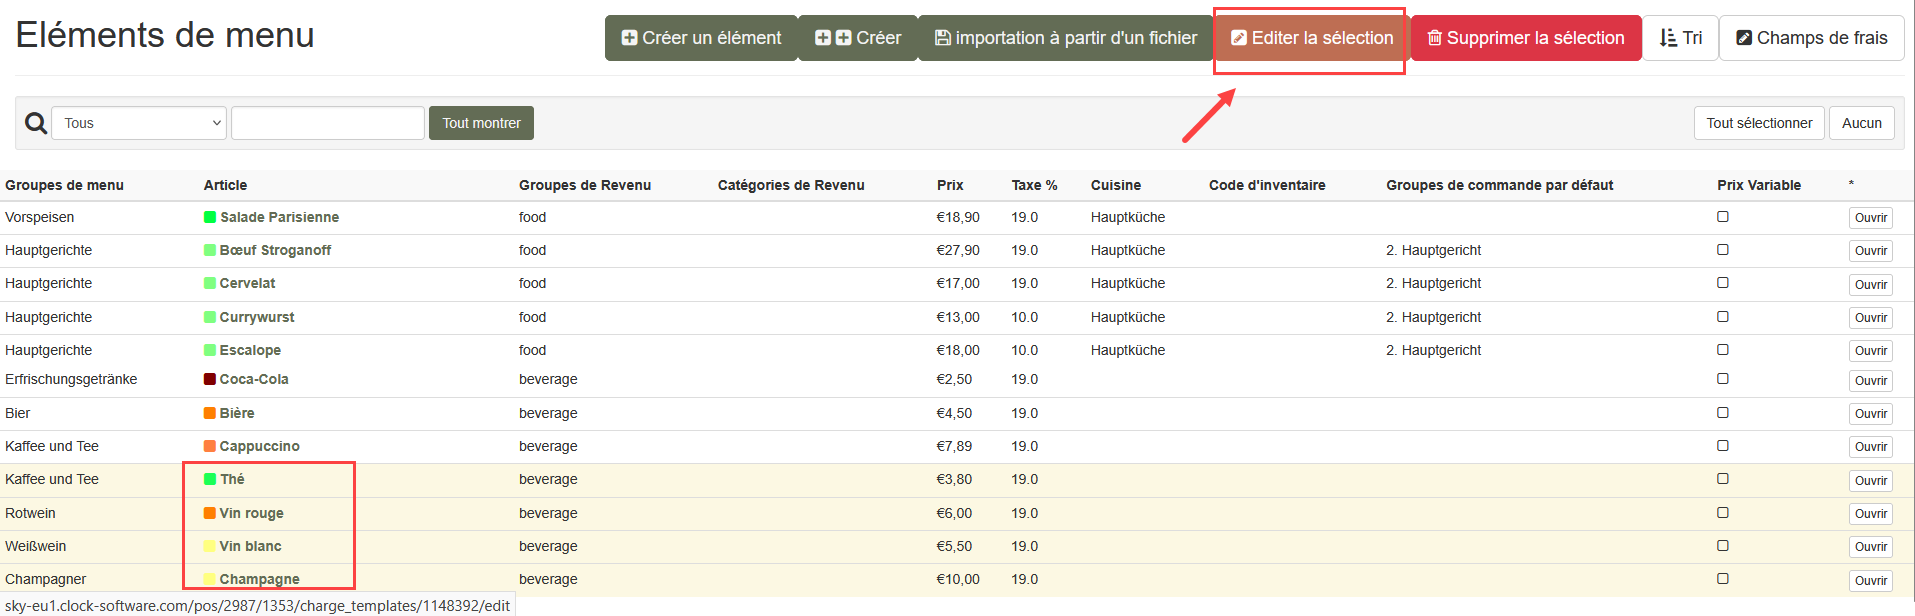Viewport: 1915px width, 616px height.
Task: Click the Taxe % column header
Action: point(1034,185)
